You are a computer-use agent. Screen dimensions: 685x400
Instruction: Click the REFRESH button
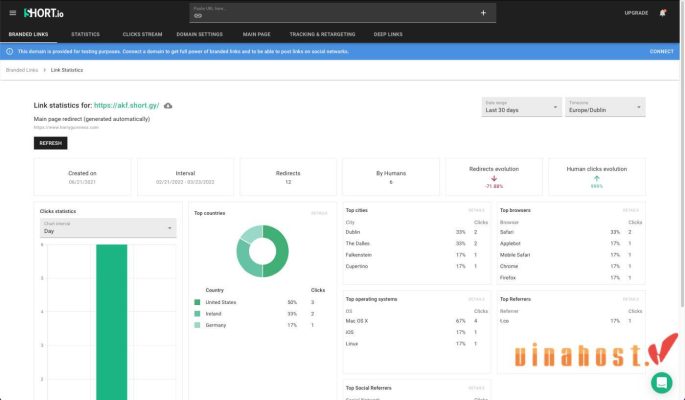point(51,143)
